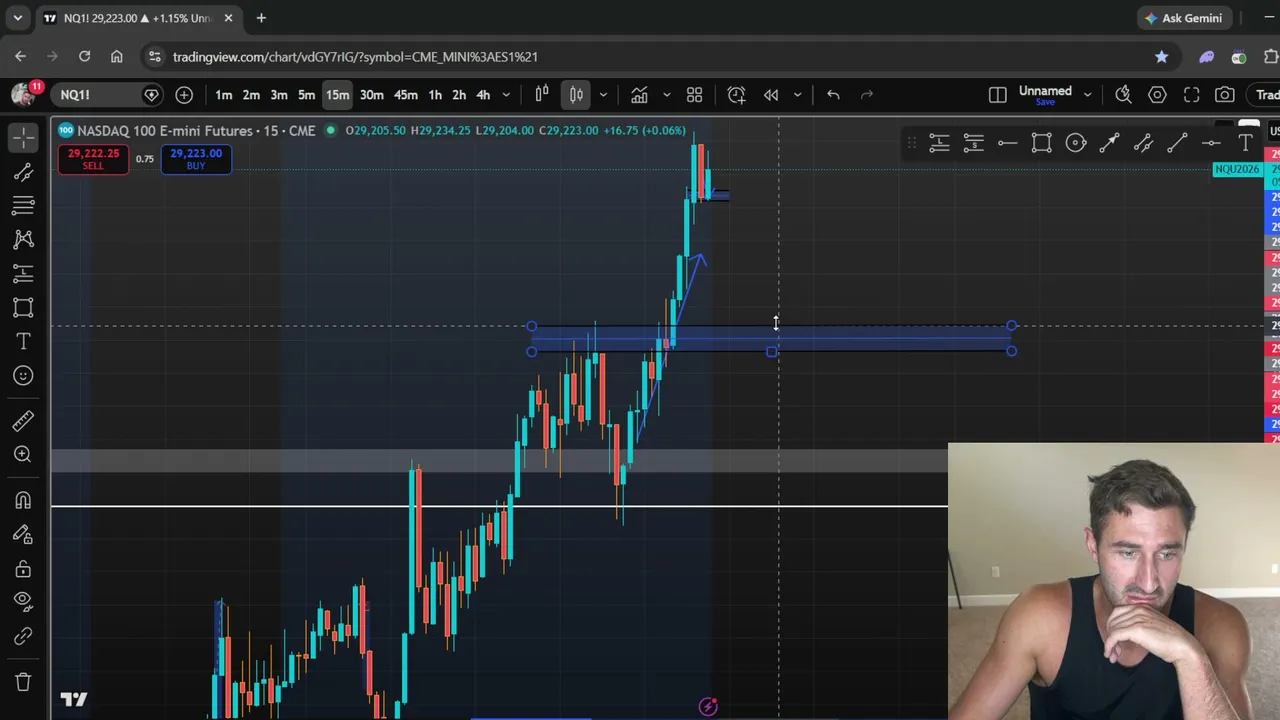The height and width of the screenshot is (720, 1280).
Task: Toggle magnet mode in the left sidebar
Action: [23, 501]
